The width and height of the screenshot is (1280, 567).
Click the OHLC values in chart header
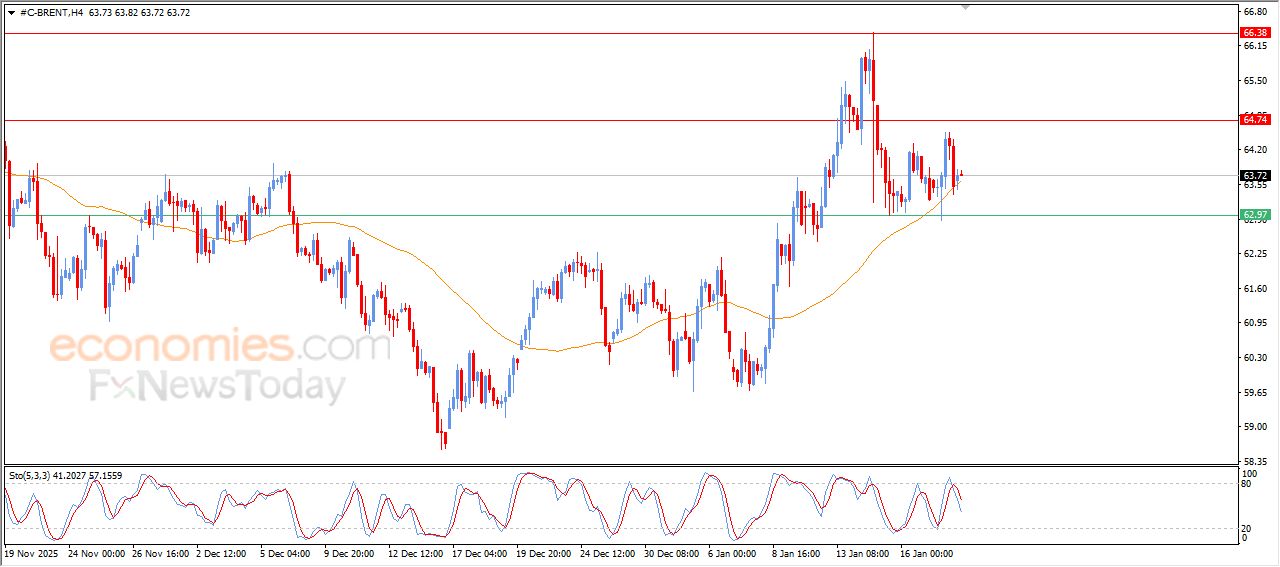point(139,13)
